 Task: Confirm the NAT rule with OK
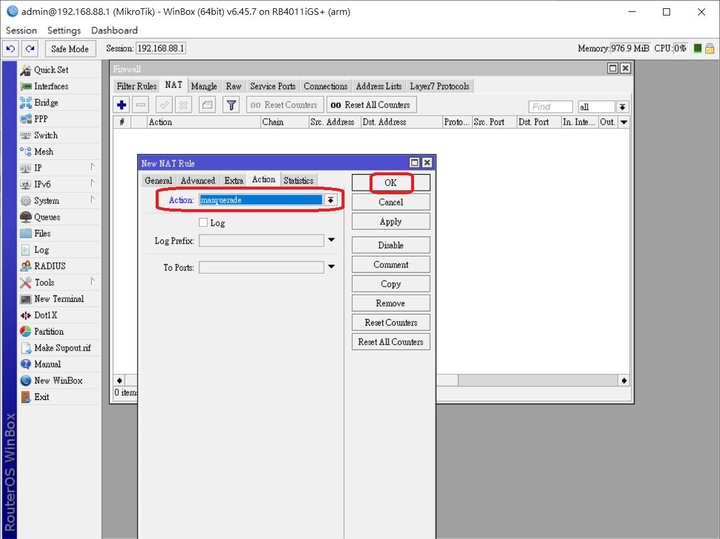[391, 183]
